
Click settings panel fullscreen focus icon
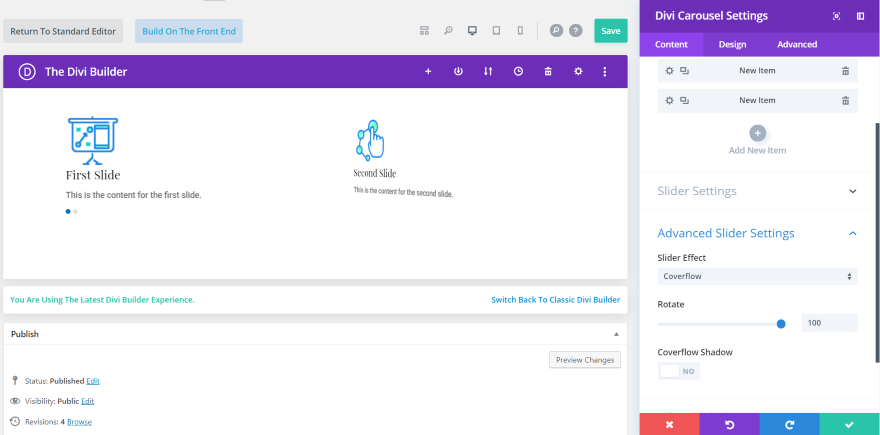pyautogui.click(x=836, y=16)
